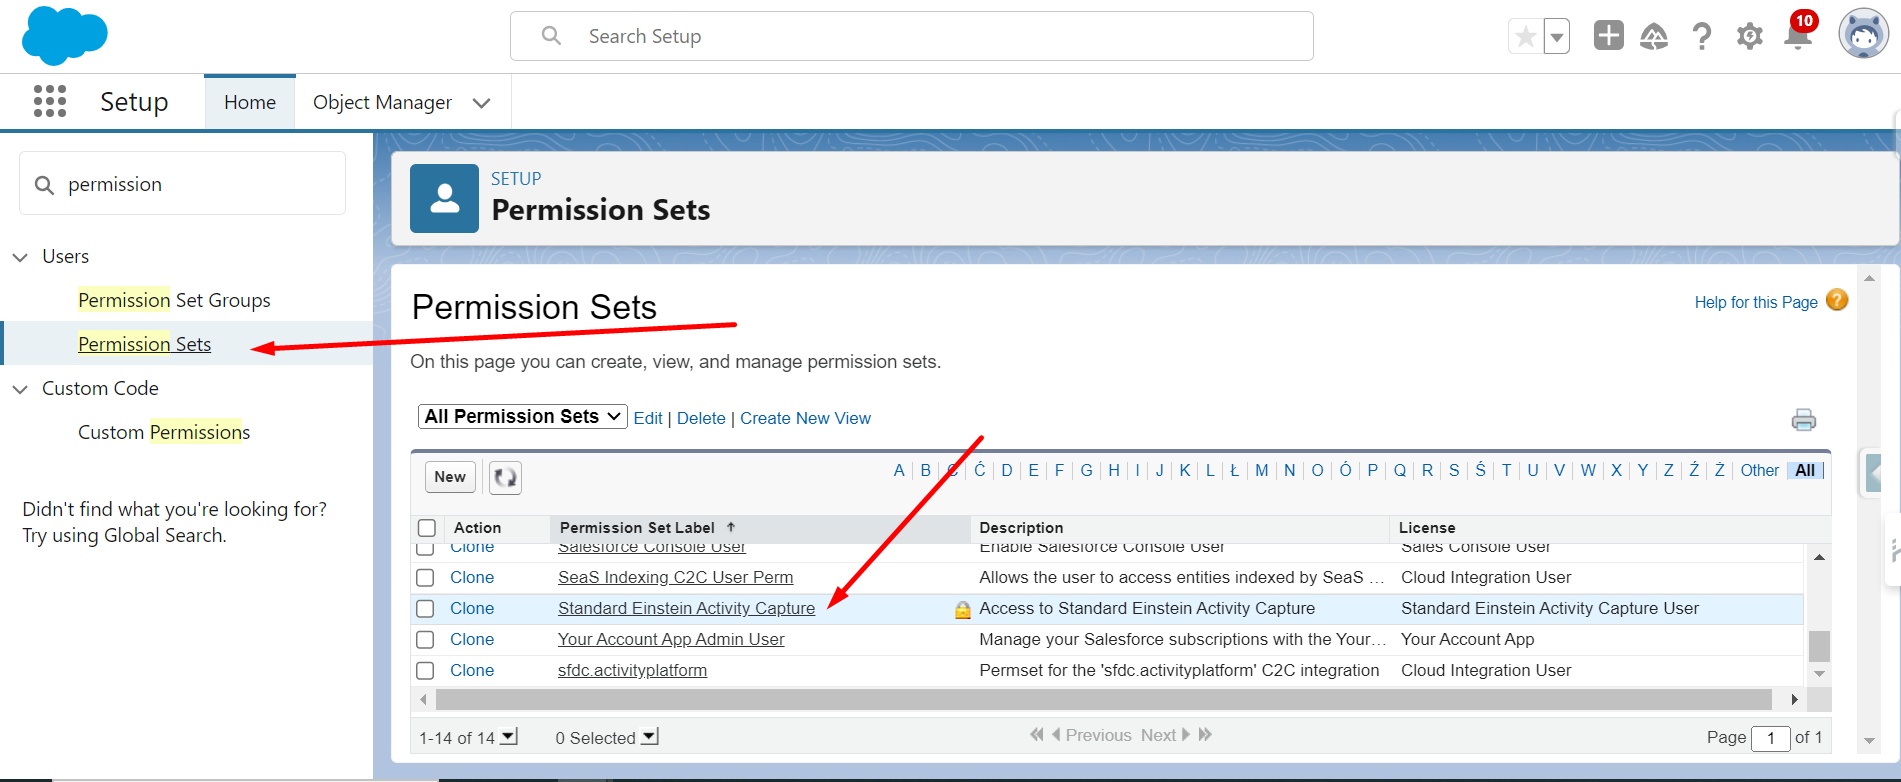
Task: Check the sfdc.activityplatform row checkbox
Action: tap(425, 671)
